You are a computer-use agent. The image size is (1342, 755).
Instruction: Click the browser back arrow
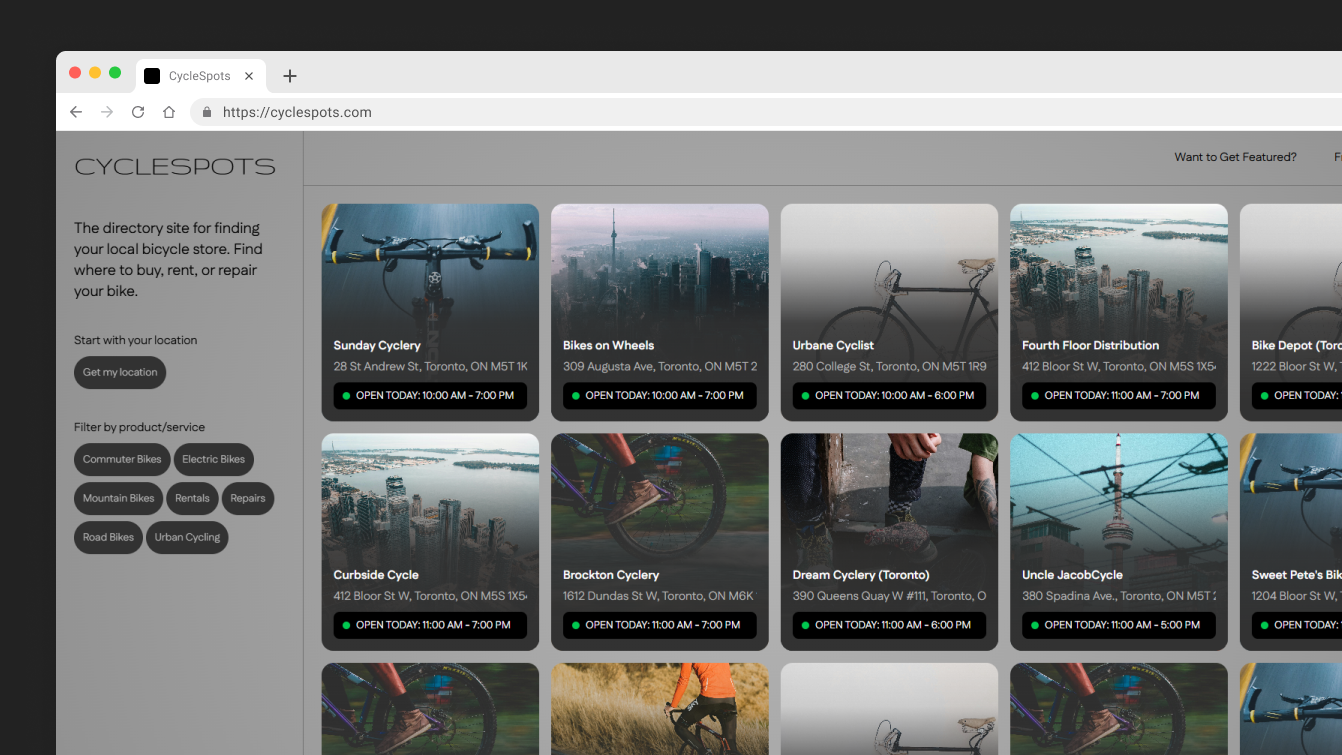(x=76, y=112)
